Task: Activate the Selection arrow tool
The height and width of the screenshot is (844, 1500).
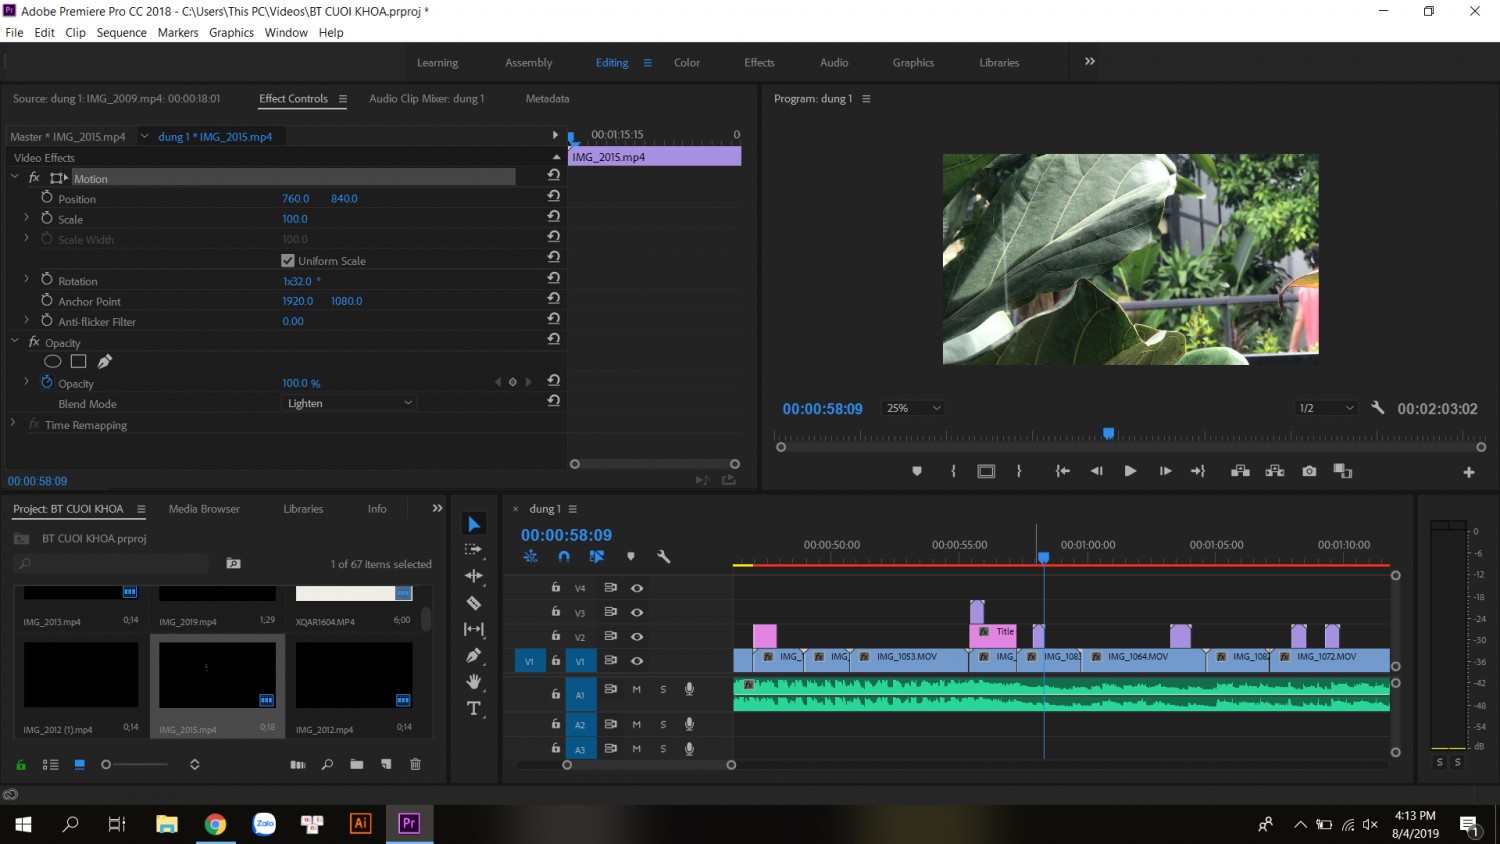Action: 474,524
